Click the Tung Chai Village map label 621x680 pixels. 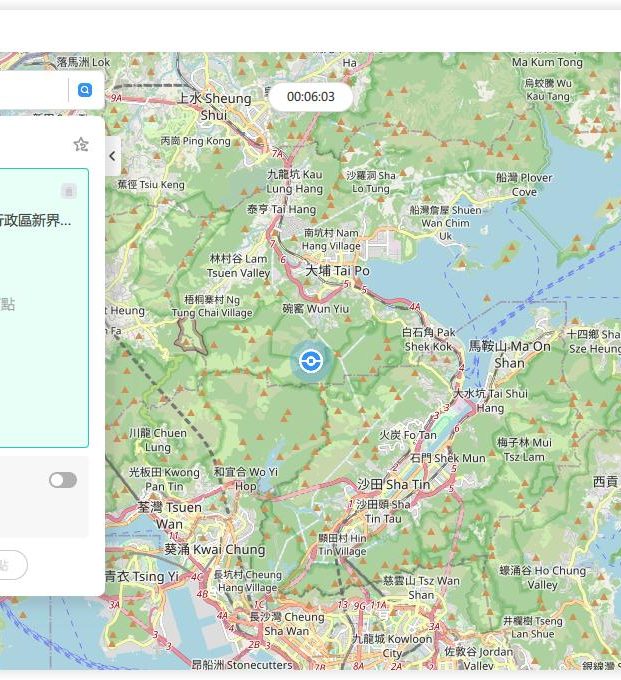pyautogui.click(x=211, y=306)
